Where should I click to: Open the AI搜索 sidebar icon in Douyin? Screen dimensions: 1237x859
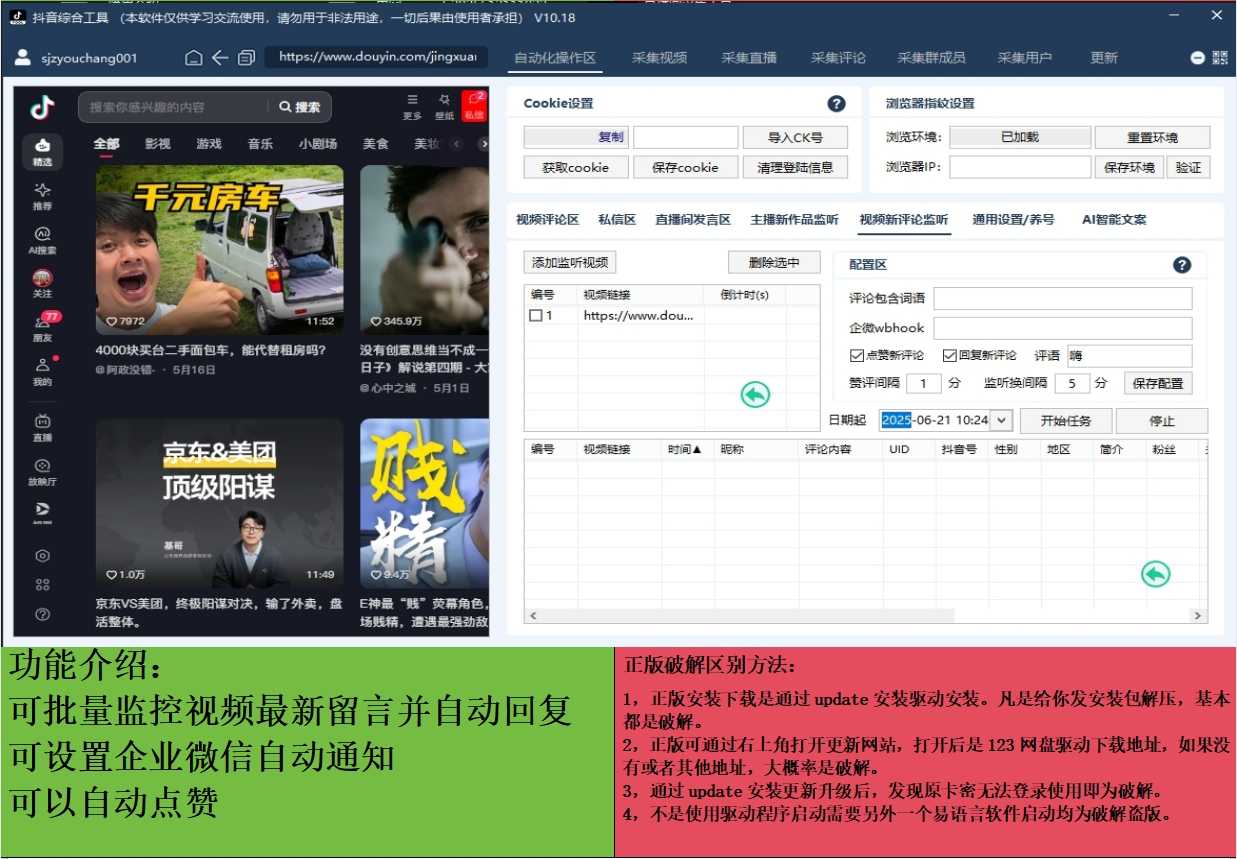click(42, 239)
